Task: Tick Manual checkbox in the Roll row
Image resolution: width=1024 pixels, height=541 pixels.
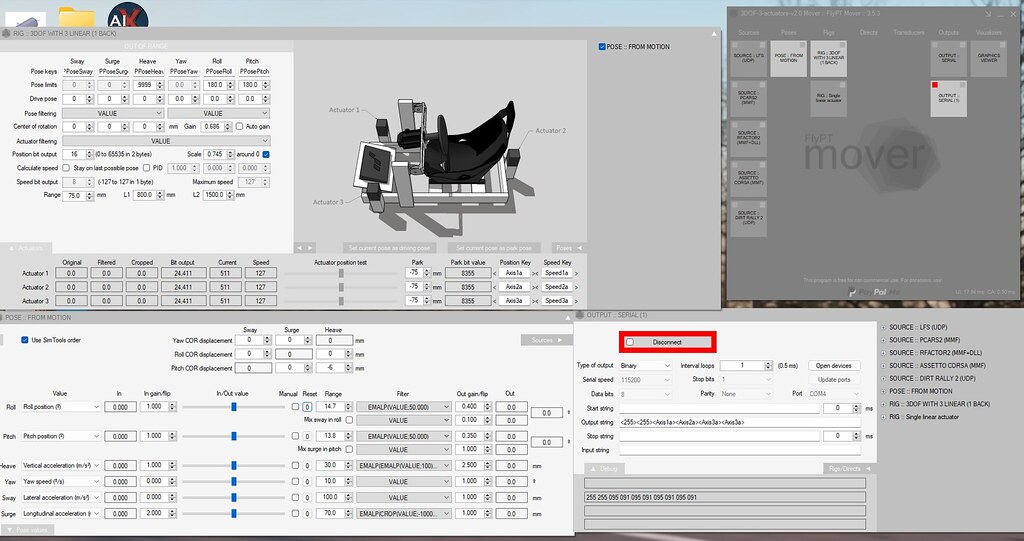Action: (295, 406)
